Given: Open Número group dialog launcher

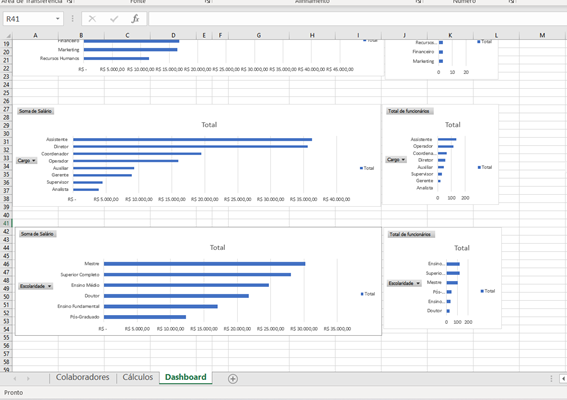Looking at the screenshot, I should pos(511,1).
